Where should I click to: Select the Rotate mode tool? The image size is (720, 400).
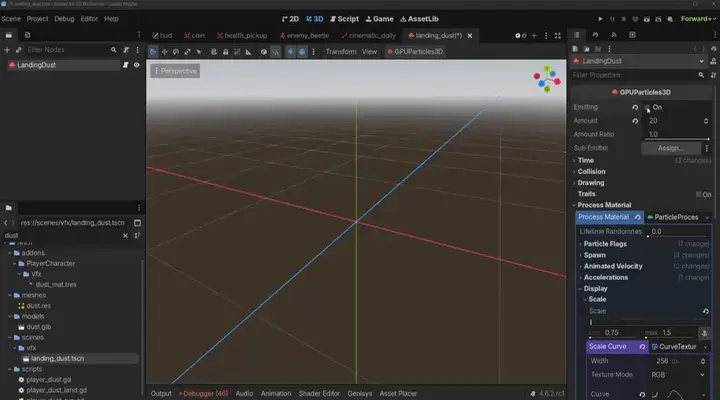[x=176, y=52]
